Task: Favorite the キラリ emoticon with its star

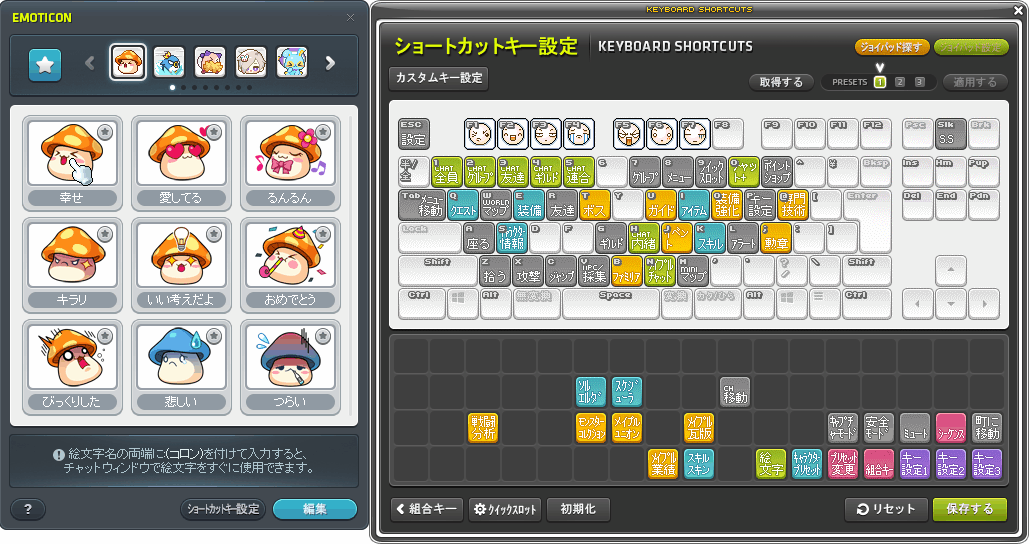Action: [105, 234]
